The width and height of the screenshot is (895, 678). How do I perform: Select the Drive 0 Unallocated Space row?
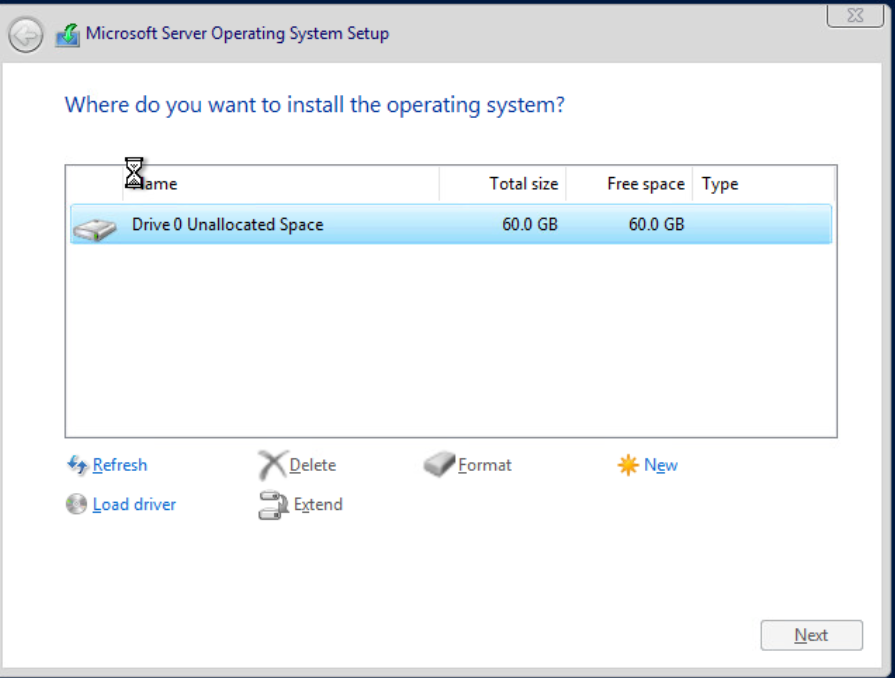point(451,224)
